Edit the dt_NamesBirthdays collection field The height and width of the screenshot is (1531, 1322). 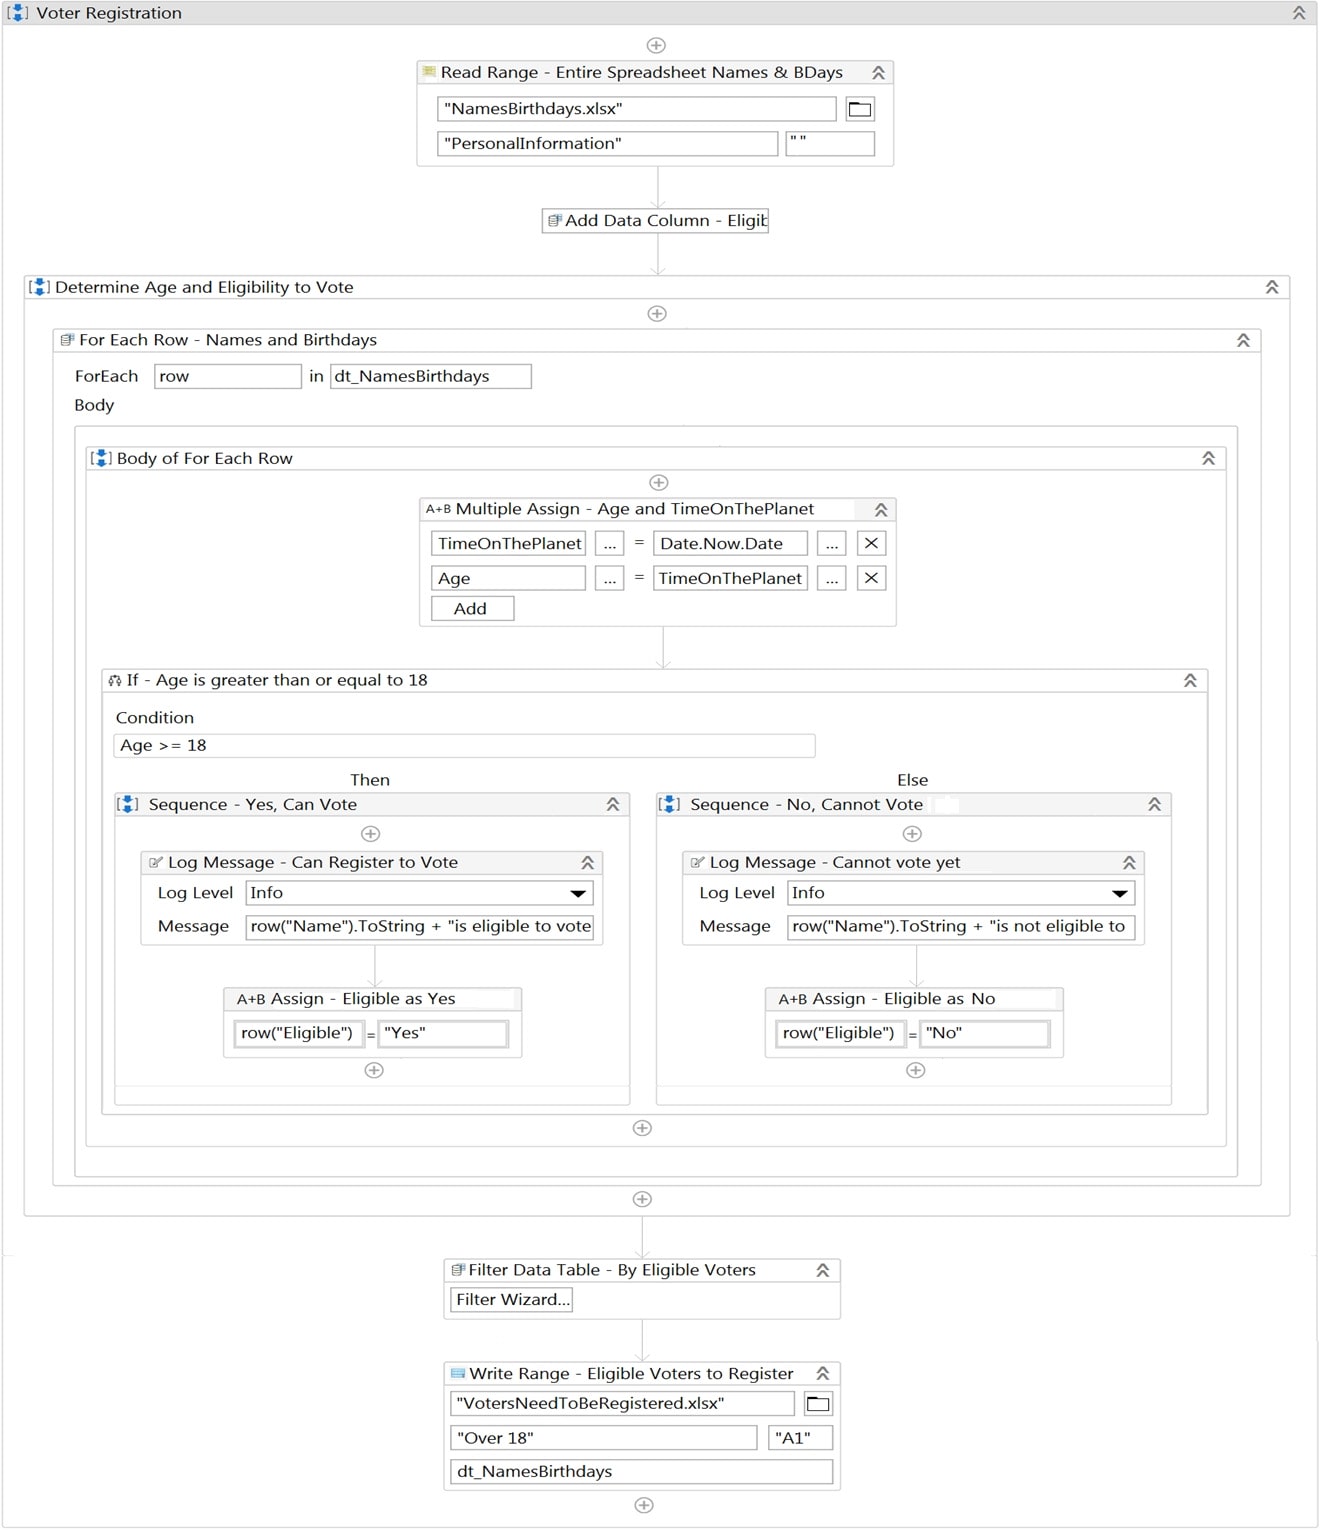pos(431,376)
